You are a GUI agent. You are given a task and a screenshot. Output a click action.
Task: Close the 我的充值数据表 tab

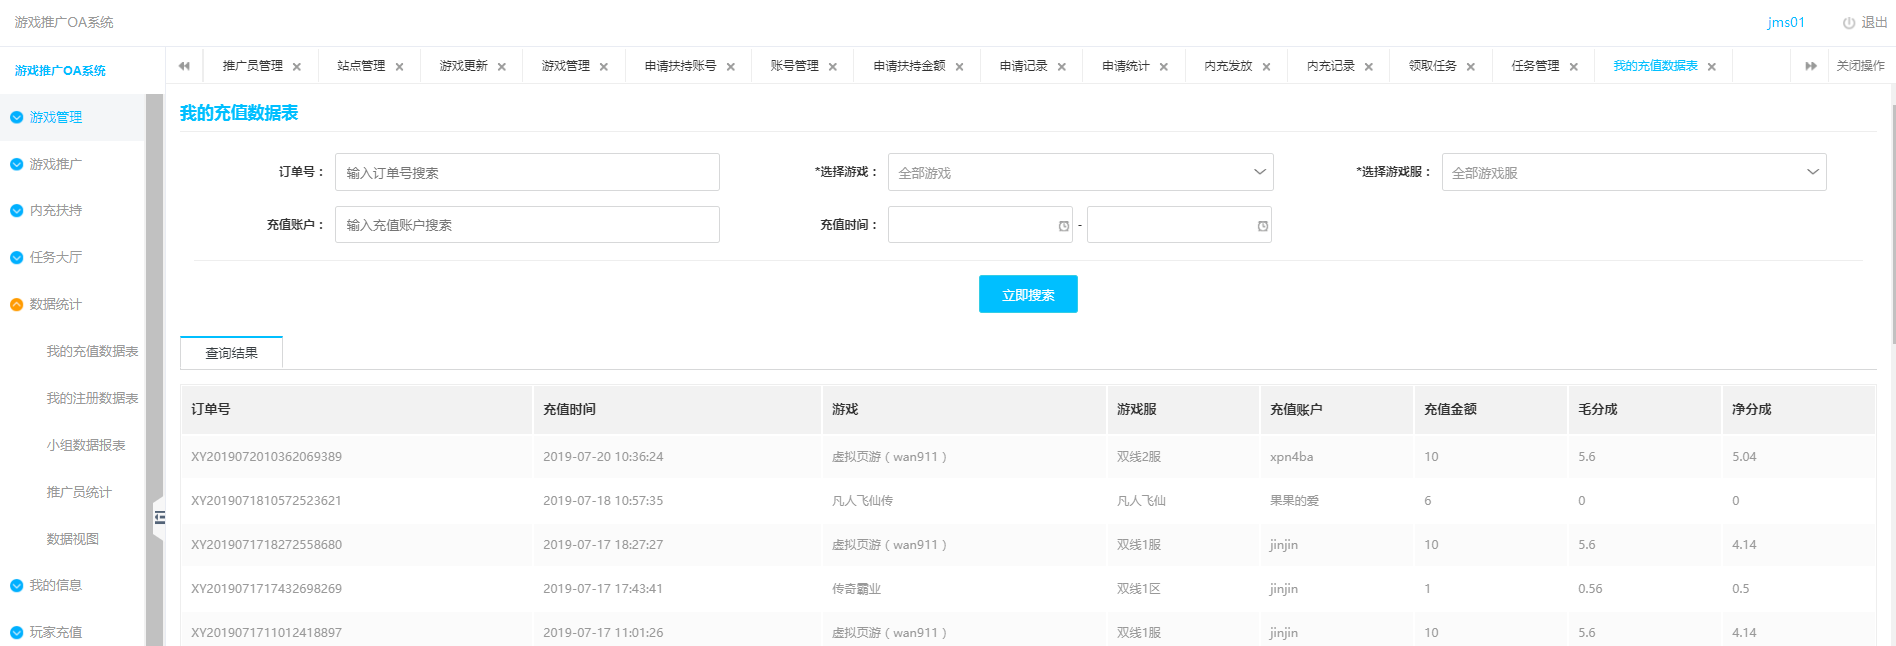point(1712,67)
